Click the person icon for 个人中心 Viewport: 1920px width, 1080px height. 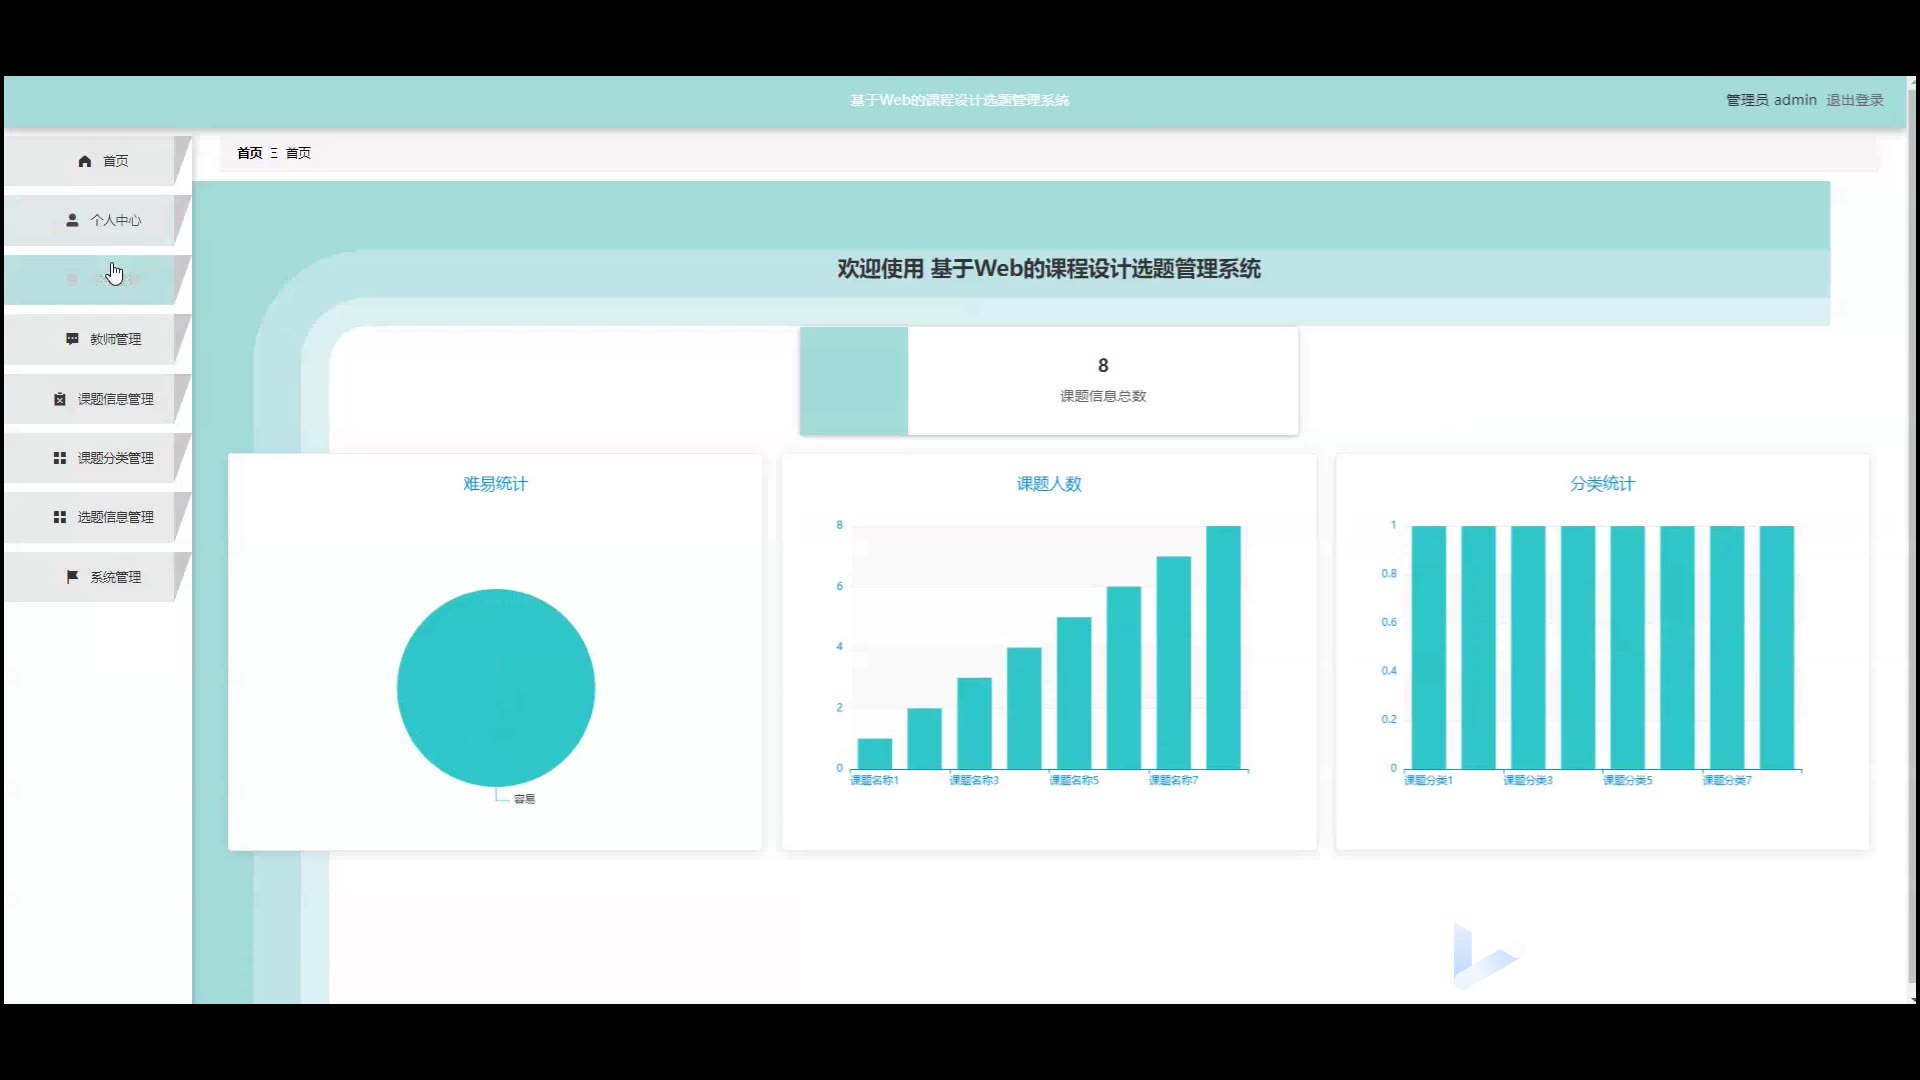pyautogui.click(x=72, y=220)
